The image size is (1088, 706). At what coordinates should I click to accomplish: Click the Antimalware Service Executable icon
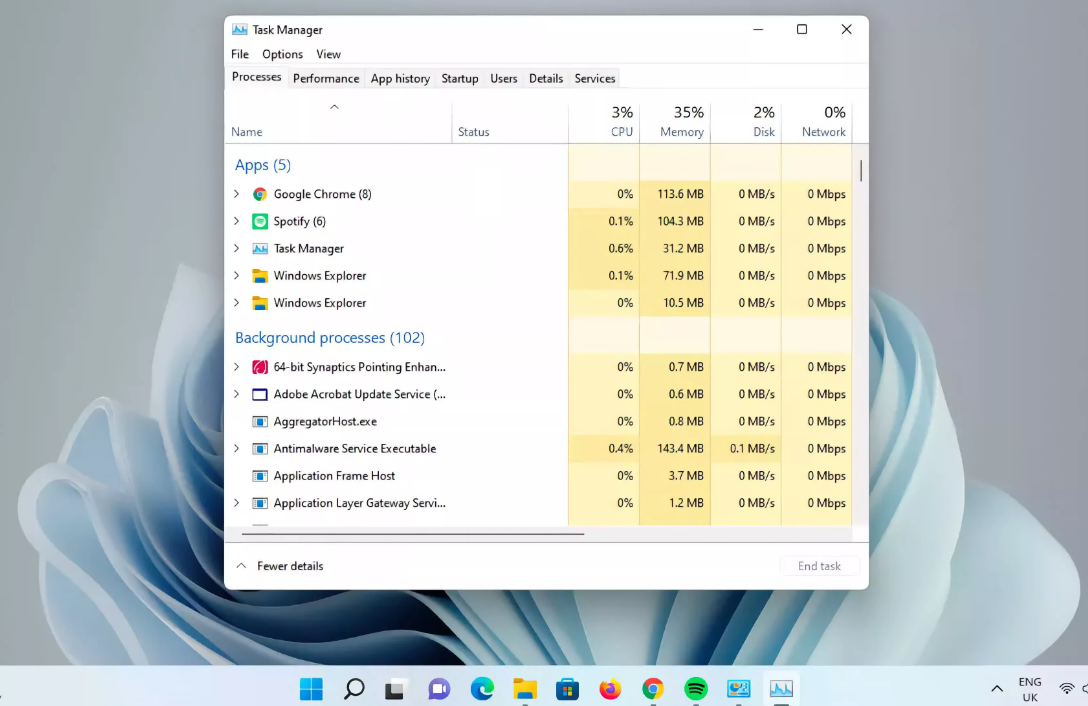(260, 448)
